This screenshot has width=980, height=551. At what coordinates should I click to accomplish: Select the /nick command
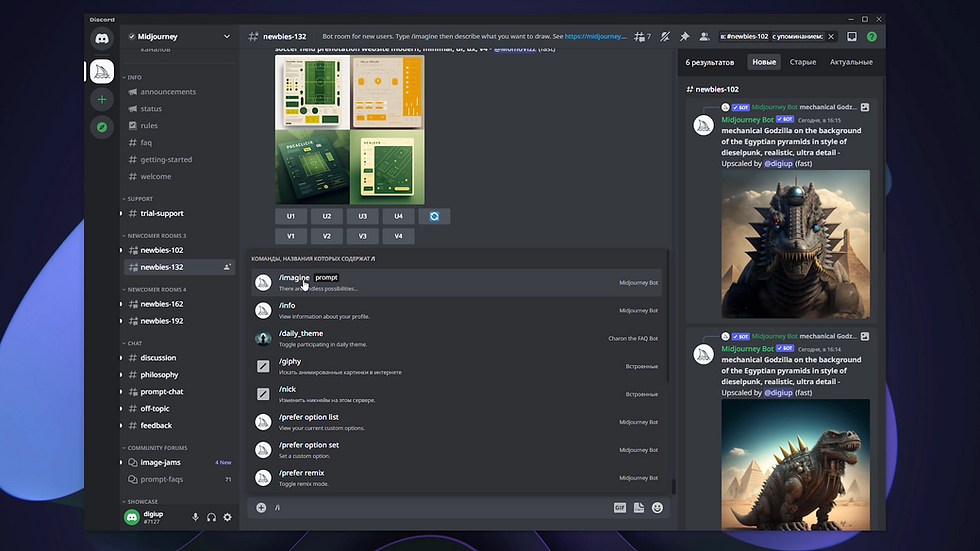pyautogui.click(x=456, y=394)
